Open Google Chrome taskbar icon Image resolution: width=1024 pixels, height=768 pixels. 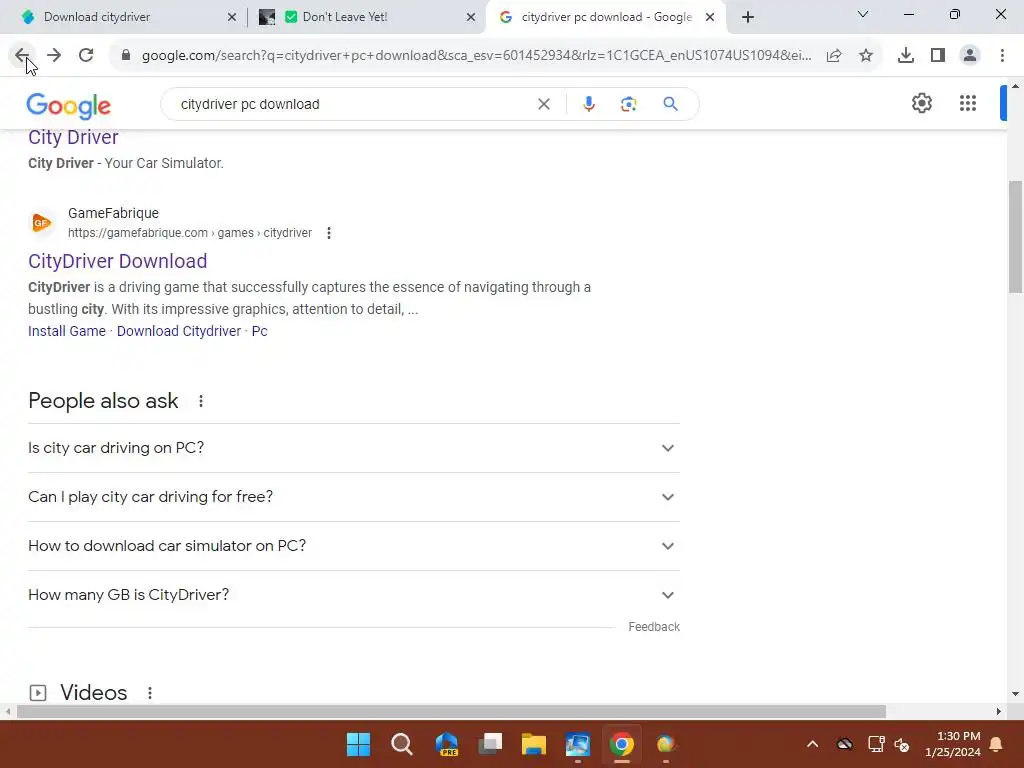tap(622, 744)
